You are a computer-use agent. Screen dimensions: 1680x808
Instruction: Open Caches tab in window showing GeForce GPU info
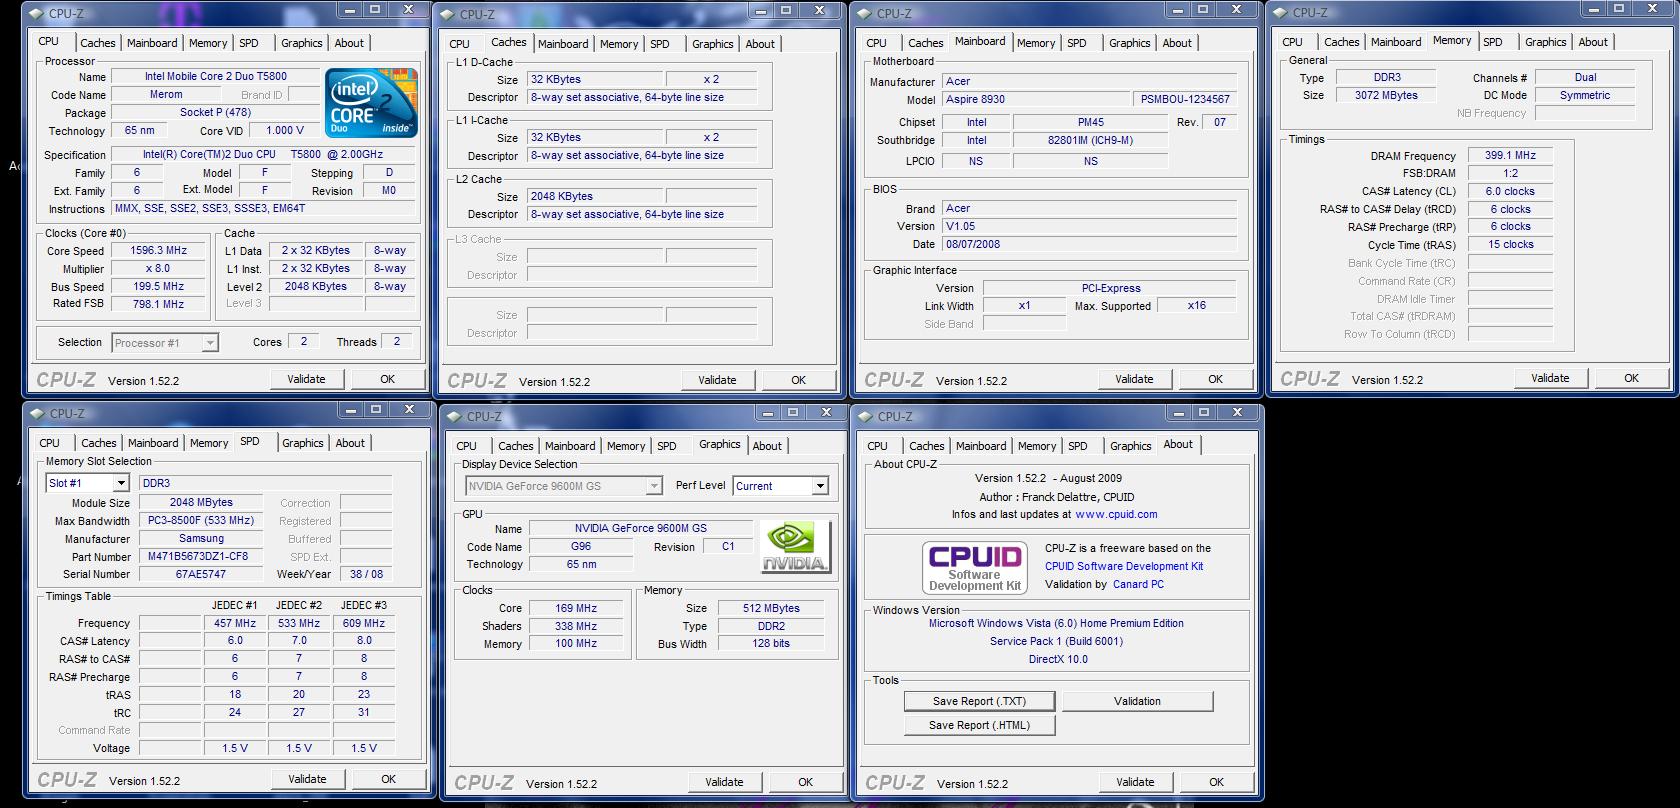[x=516, y=446]
